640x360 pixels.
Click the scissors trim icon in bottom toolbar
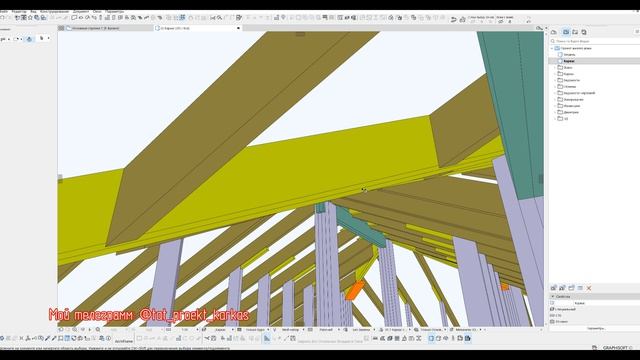207,338
